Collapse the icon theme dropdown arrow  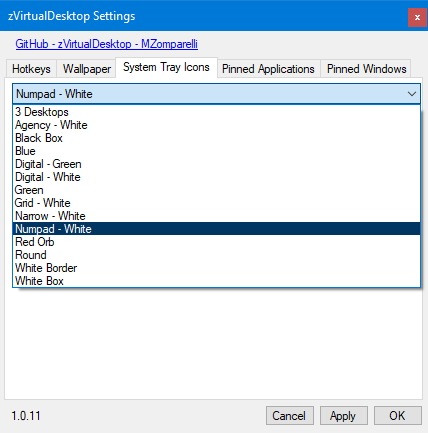[412, 94]
